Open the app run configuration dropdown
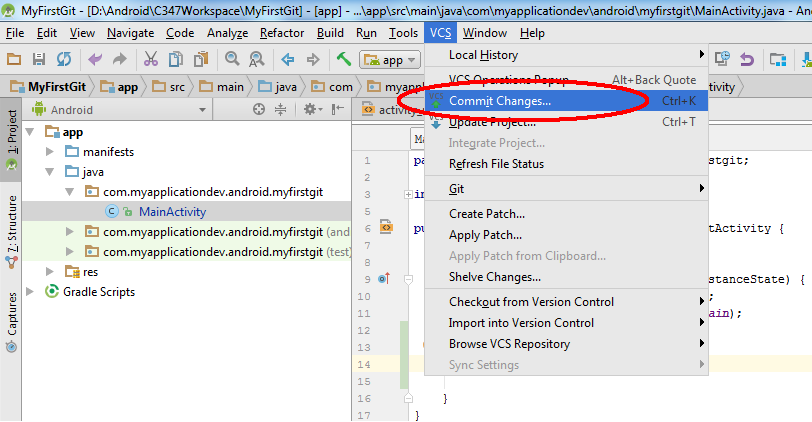Image resolution: width=812 pixels, height=422 pixels. click(x=389, y=60)
